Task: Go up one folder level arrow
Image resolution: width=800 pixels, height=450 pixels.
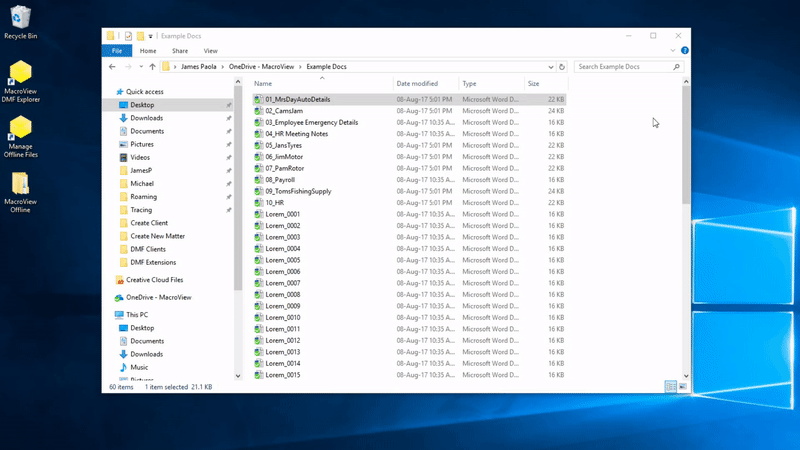Action: pos(152,67)
